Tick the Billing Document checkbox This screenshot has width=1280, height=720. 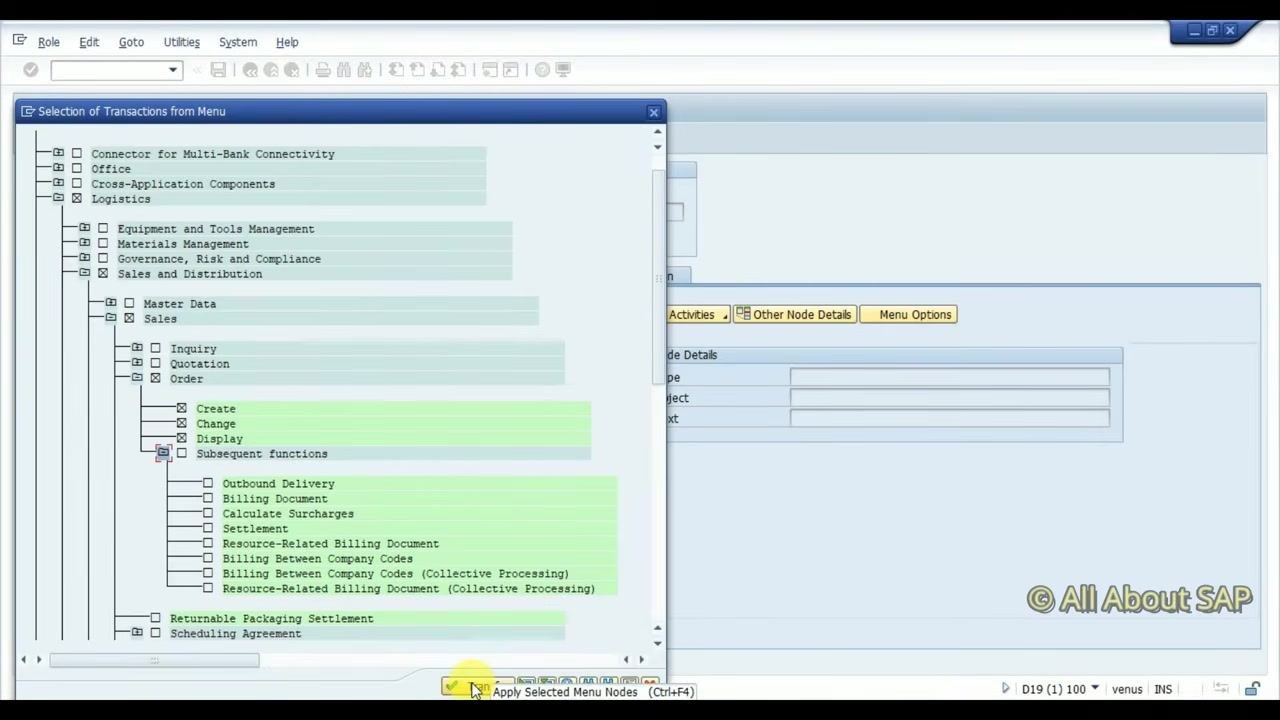point(208,499)
